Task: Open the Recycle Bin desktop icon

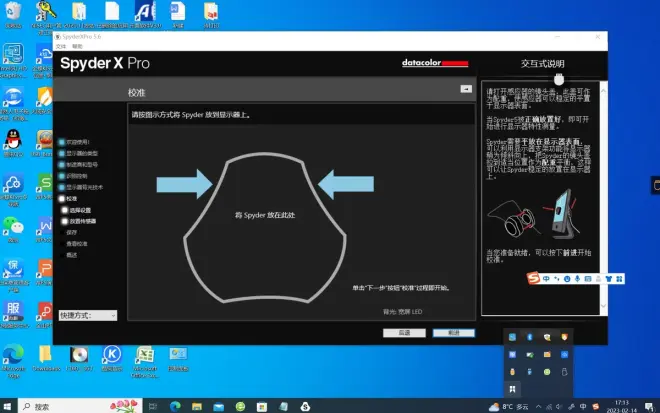Action: click(x=13, y=15)
